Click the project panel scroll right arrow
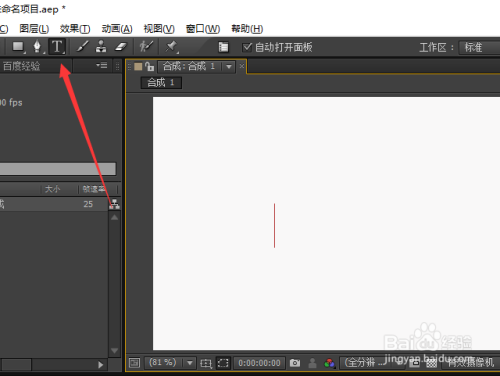Viewport: 500px width, 376px height. (101, 365)
